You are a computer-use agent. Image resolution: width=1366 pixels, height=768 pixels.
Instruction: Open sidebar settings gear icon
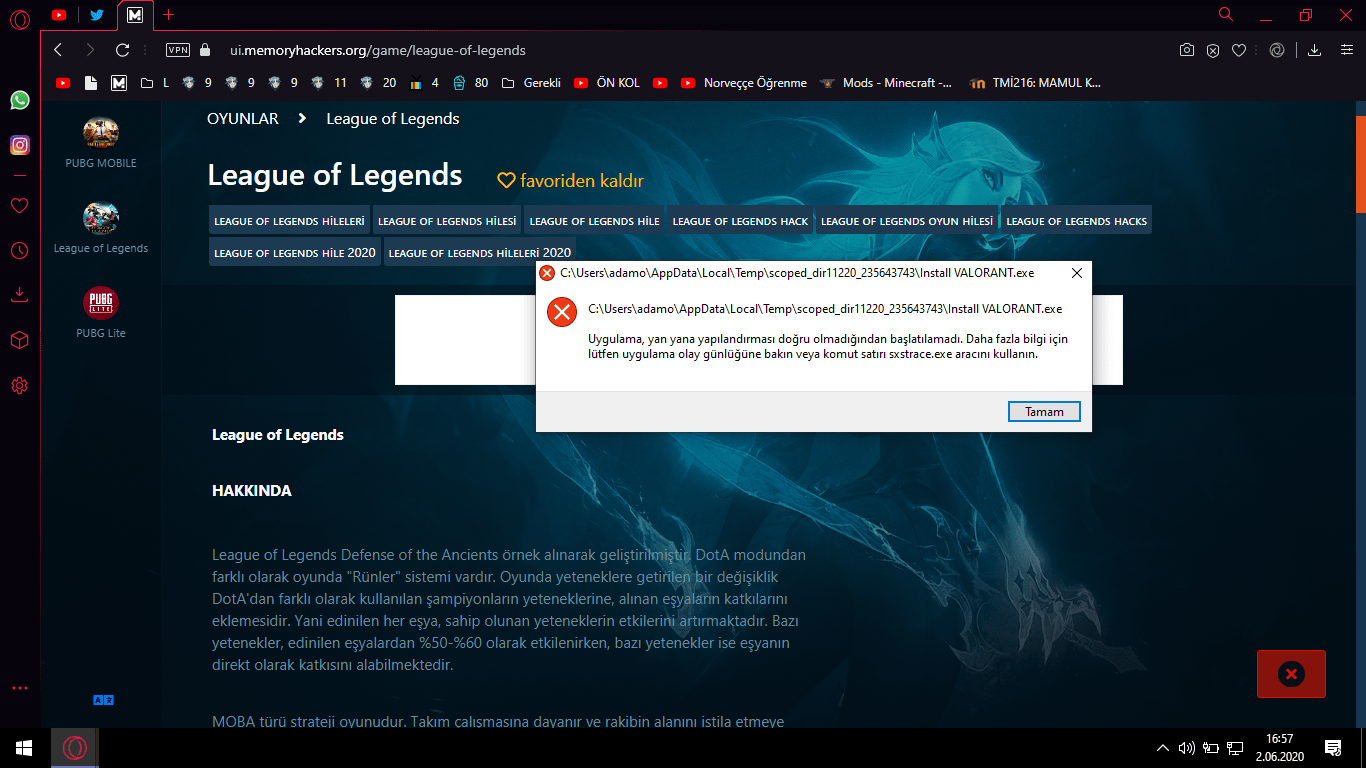19,385
